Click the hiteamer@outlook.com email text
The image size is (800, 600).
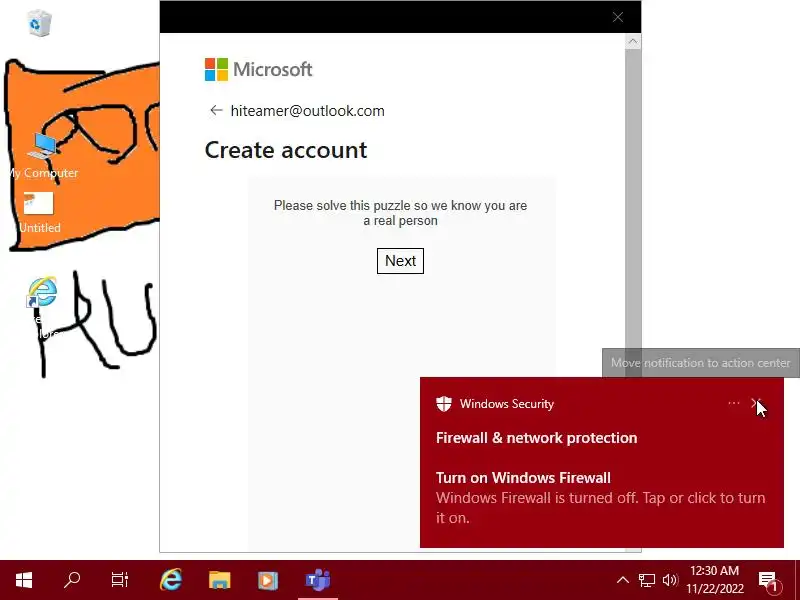(308, 111)
